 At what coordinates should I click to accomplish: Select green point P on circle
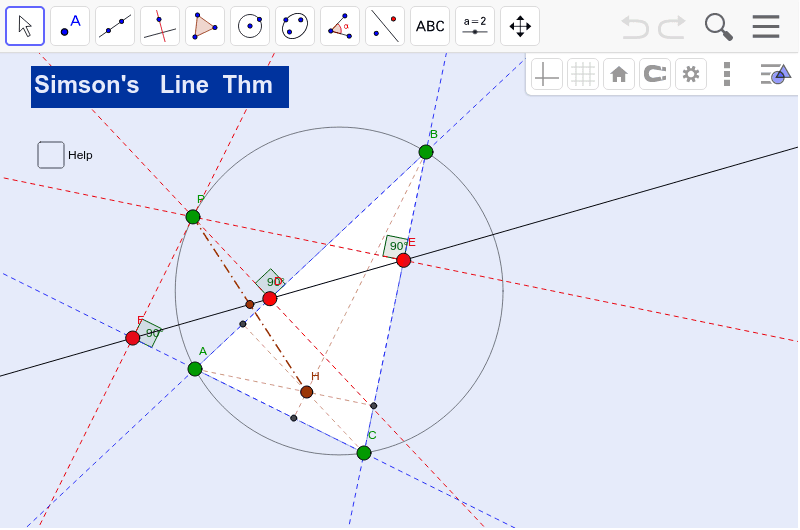(x=193, y=217)
